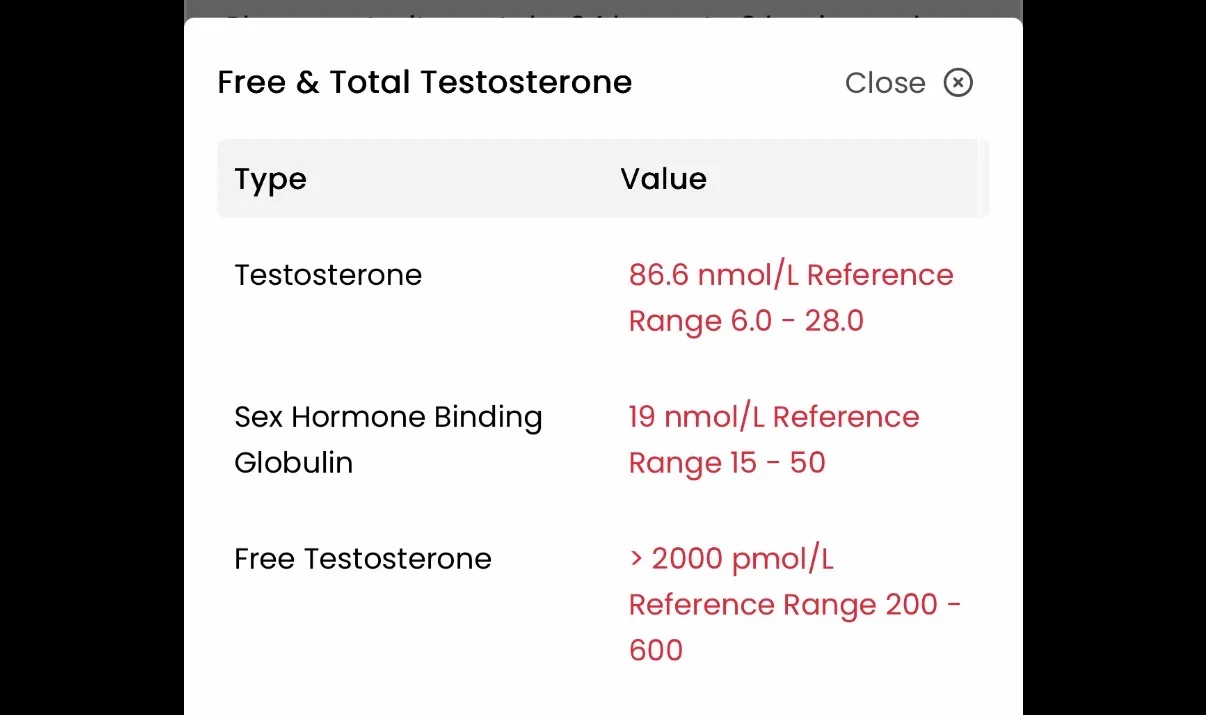1206x715 pixels.
Task: Select the Value column header
Action: point(663,179)
